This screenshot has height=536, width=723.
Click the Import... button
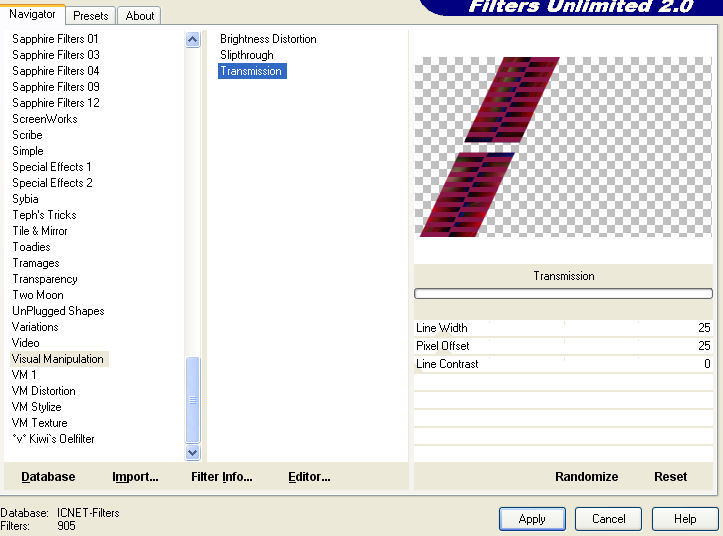[135, 476]
